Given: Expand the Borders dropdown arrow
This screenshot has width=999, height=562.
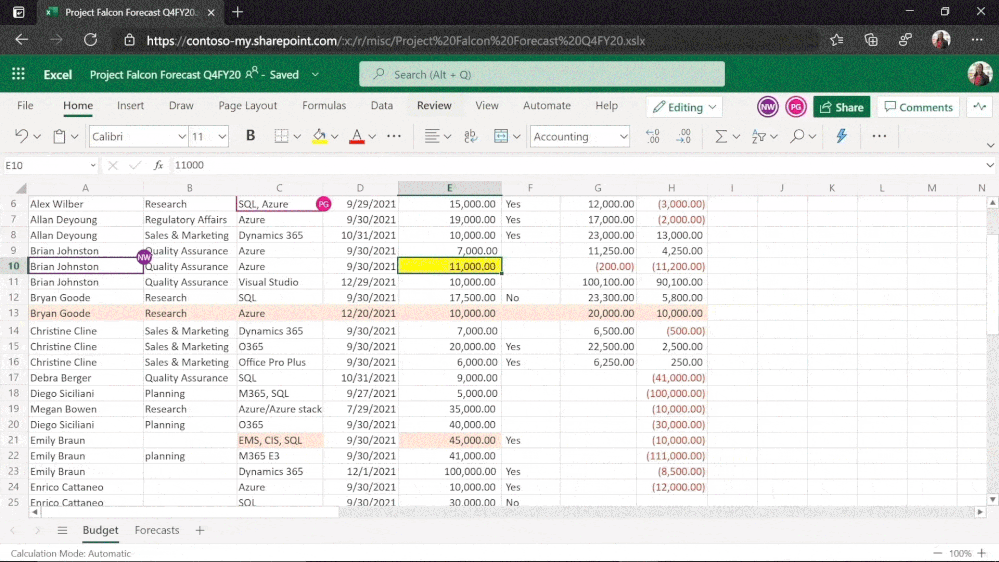Looking at the screenshot, I should pyautogui.click(x=297, y=136).
